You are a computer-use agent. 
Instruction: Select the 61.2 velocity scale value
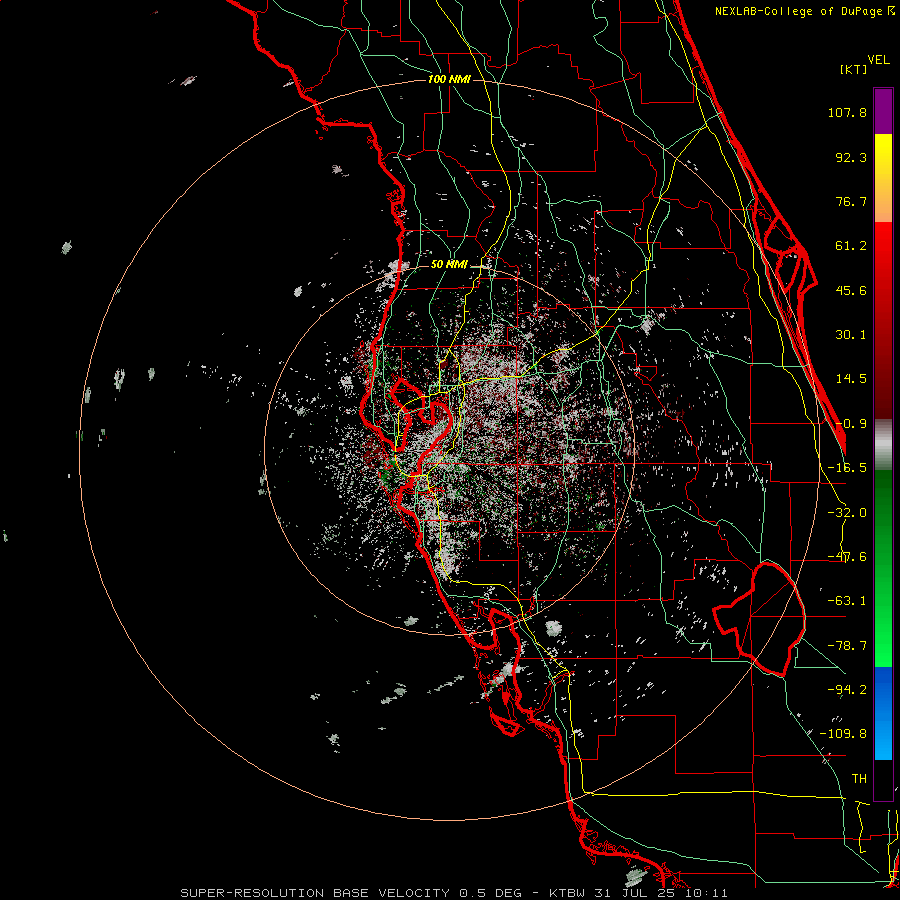pos(851,246)
